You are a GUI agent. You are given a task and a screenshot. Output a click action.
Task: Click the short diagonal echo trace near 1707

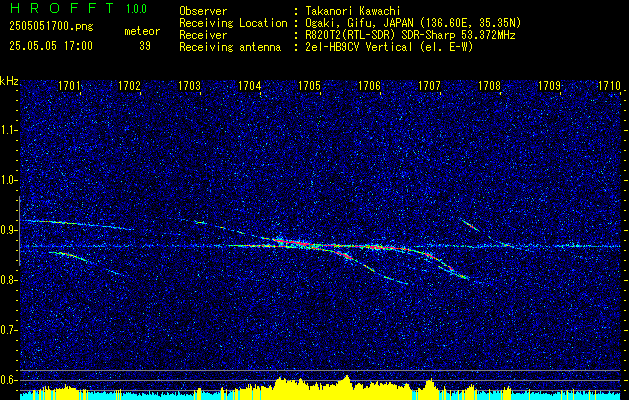click(x=470, y=225)
